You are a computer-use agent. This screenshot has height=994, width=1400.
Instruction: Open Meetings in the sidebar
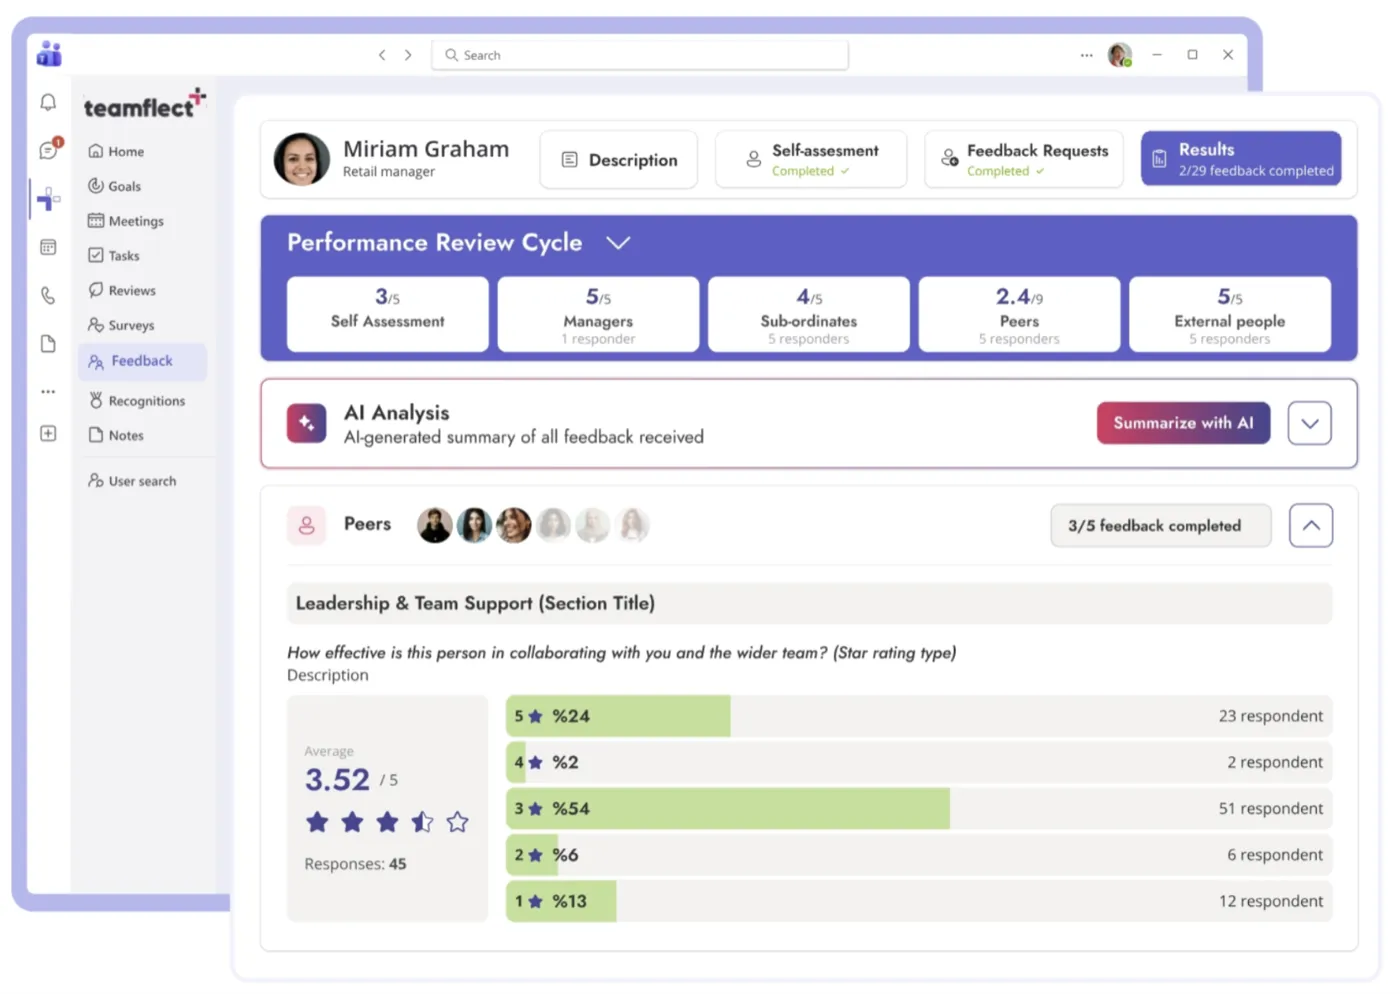click(126, 221)
